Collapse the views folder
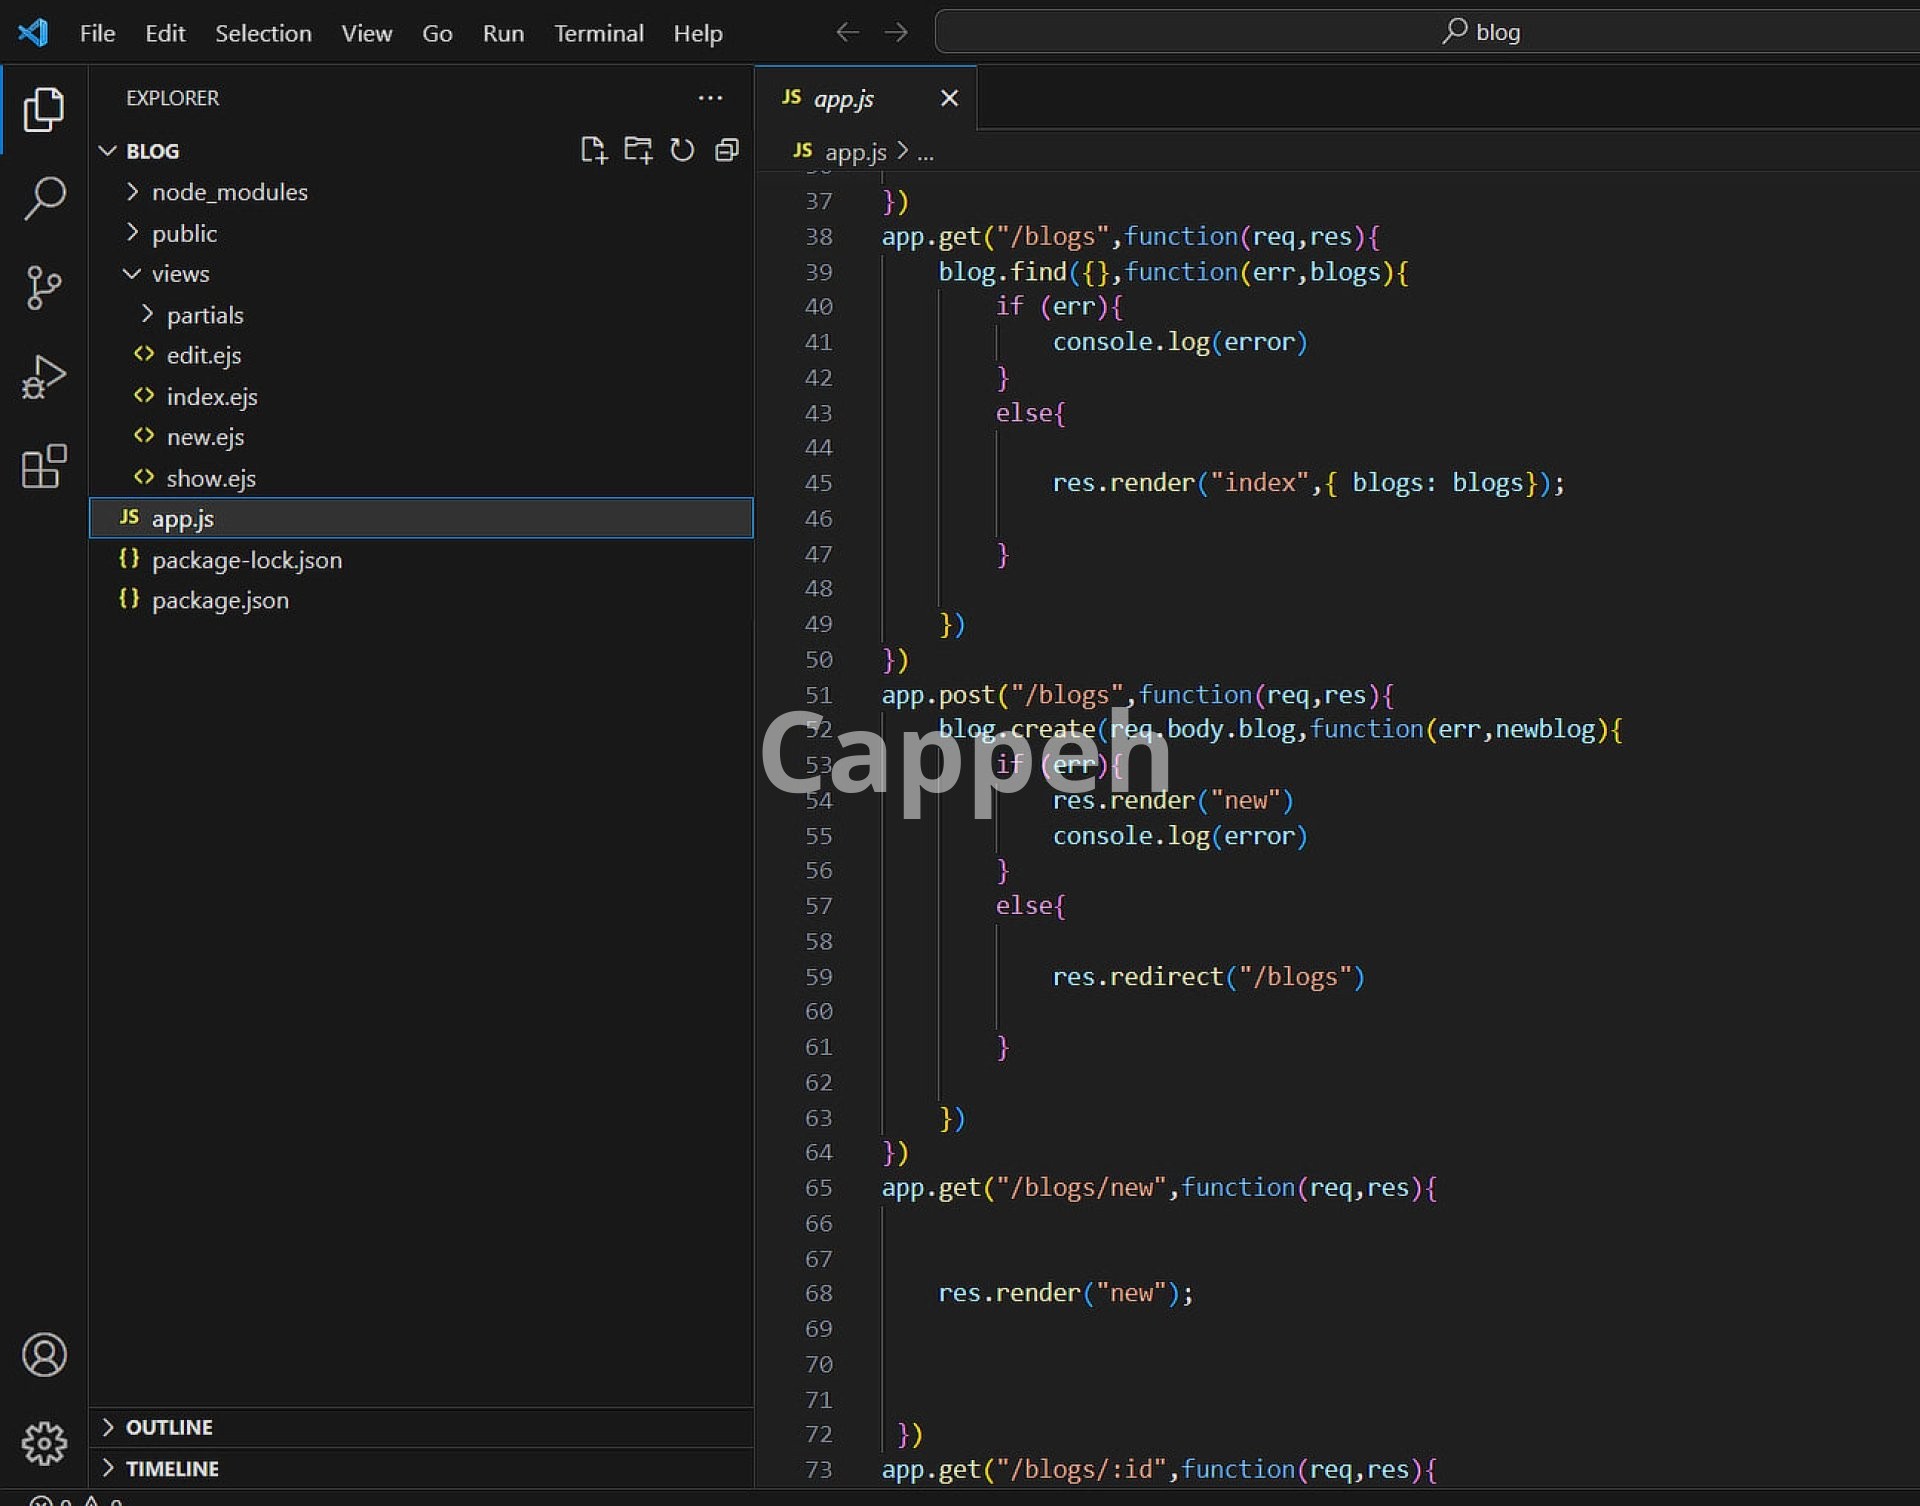The width and height of the screenshot is (1920, 1506). 180,274
